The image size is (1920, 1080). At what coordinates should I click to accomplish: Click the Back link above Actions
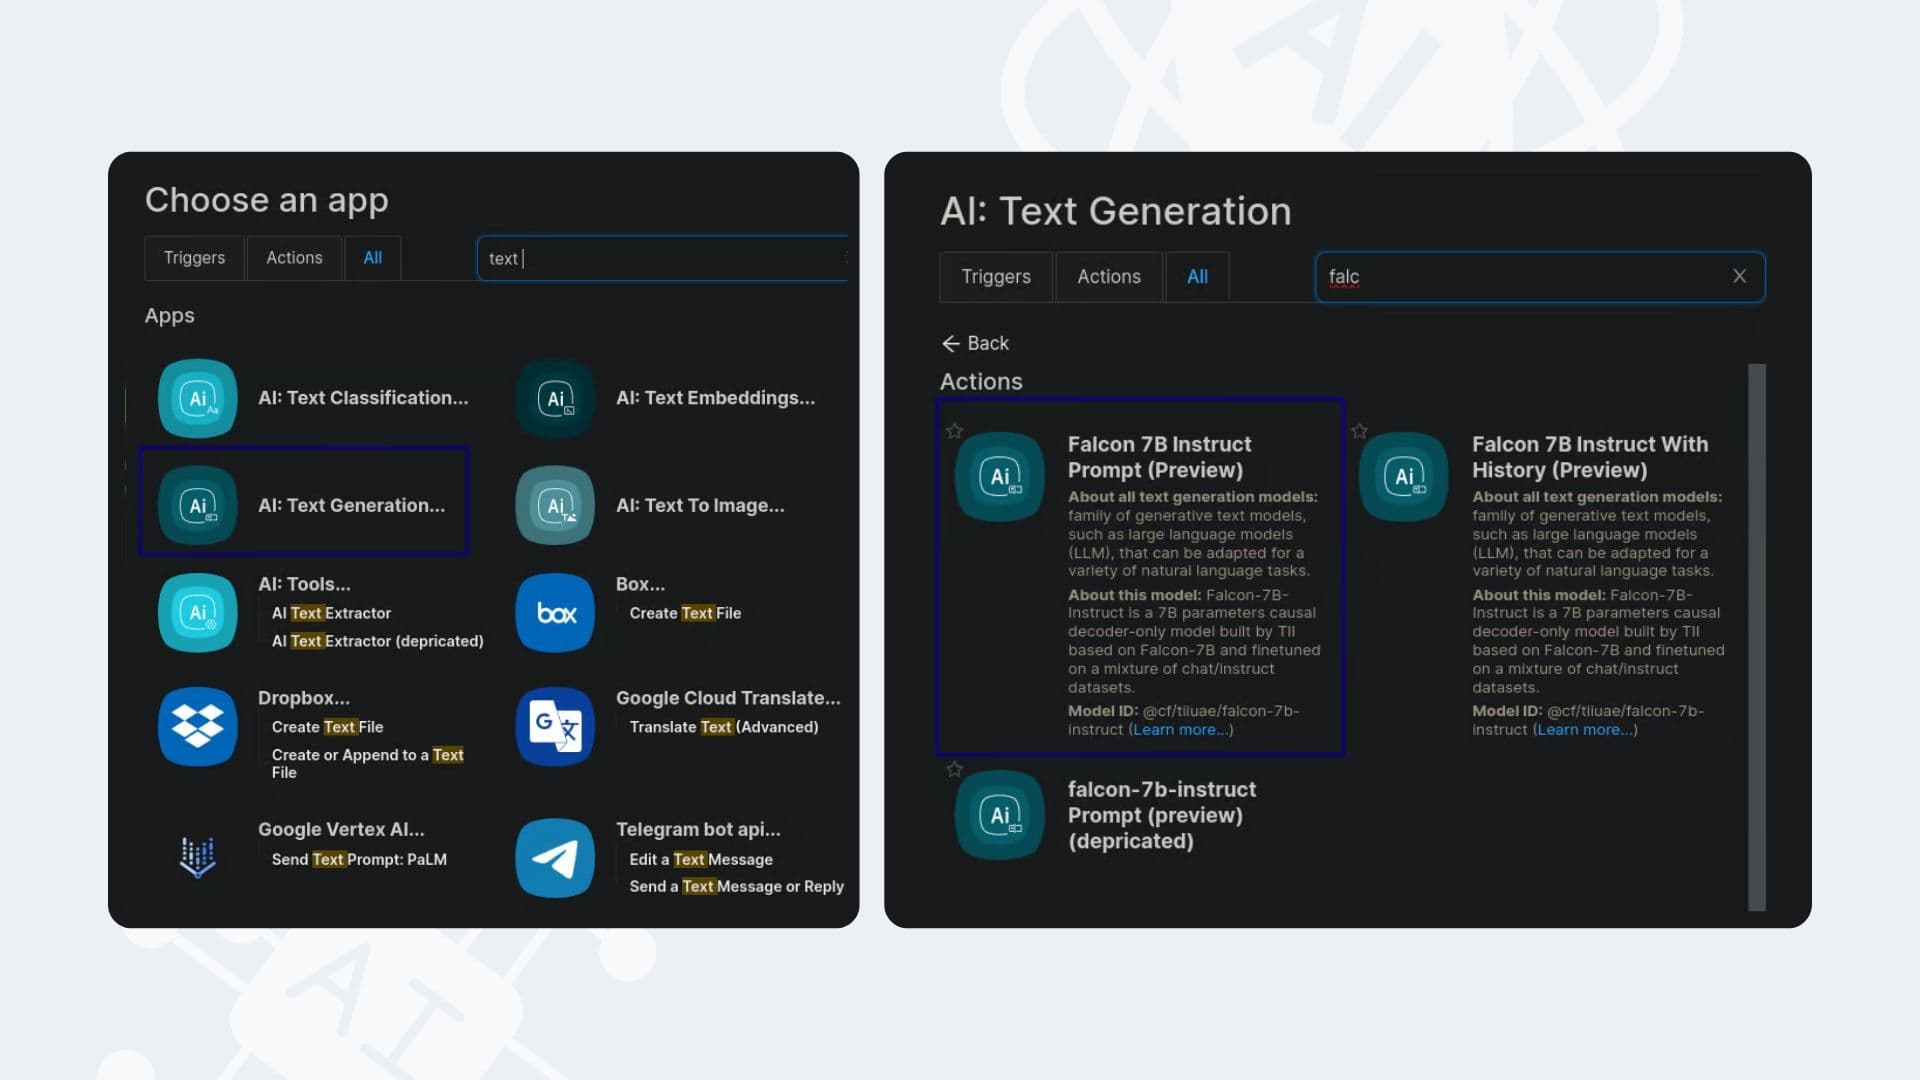click(975, 343)
